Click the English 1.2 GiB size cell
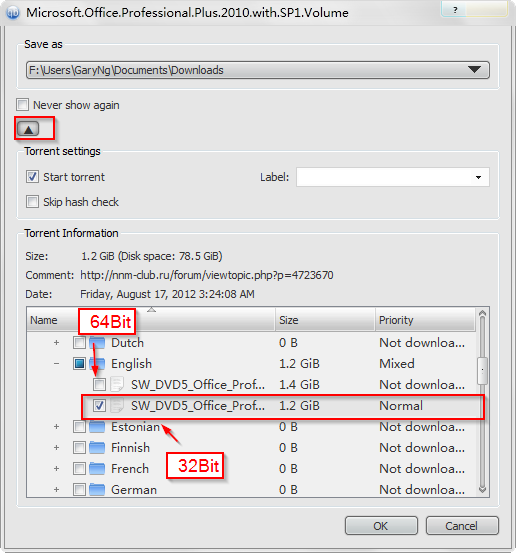This screenshot has height=553, width=516. click(x=299, y=364)
